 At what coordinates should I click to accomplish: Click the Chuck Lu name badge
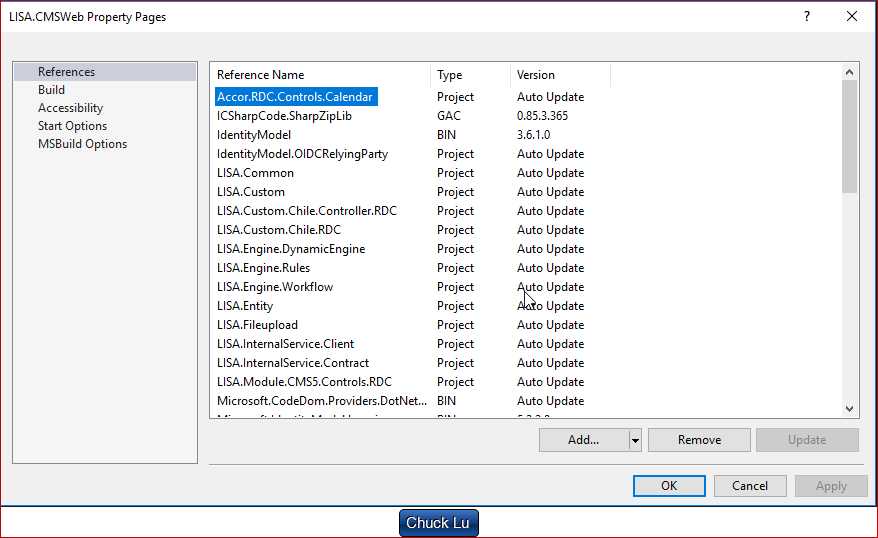[438, 523]
